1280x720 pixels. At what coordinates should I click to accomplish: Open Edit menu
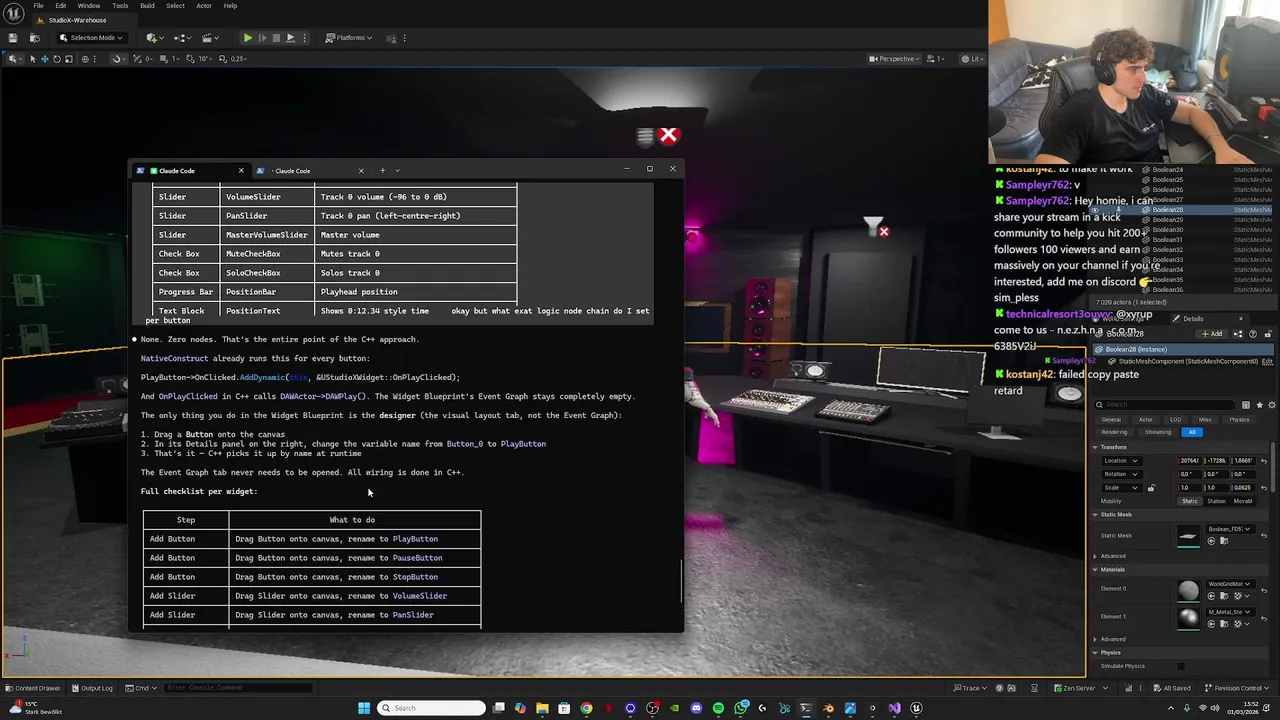coord(61,6)
